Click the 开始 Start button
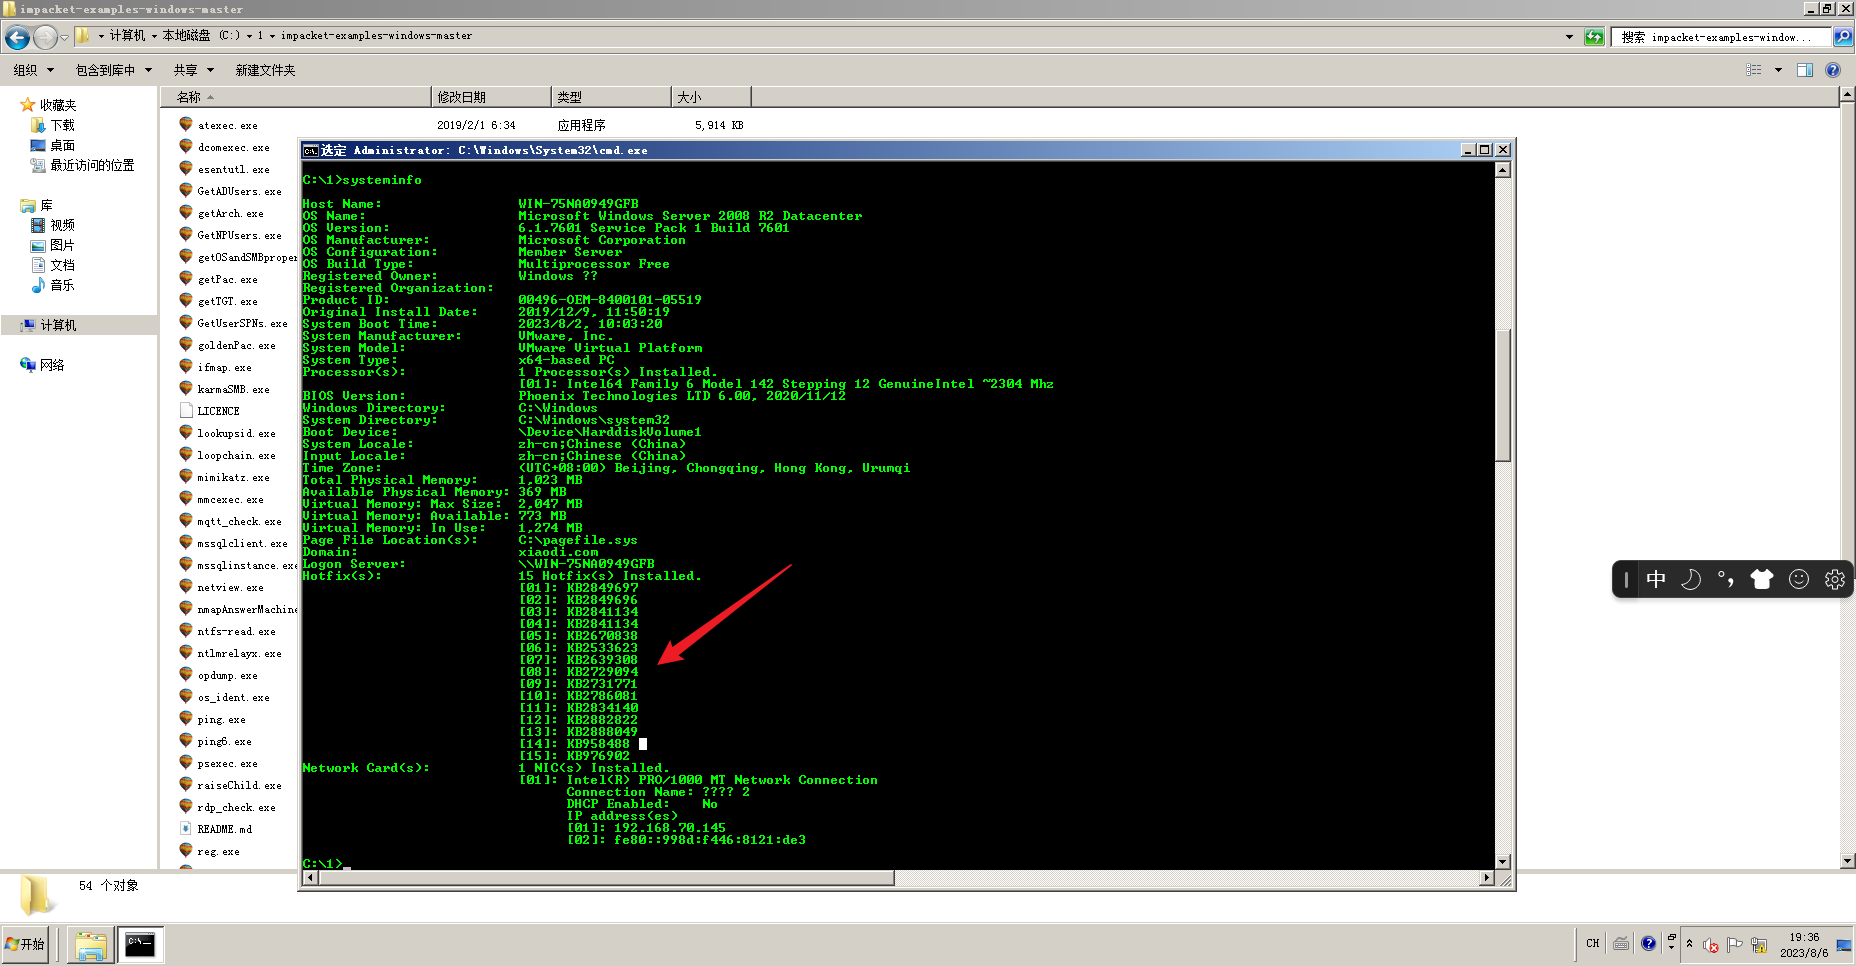This screenshot has height=966, width=1856. (26, 944)
